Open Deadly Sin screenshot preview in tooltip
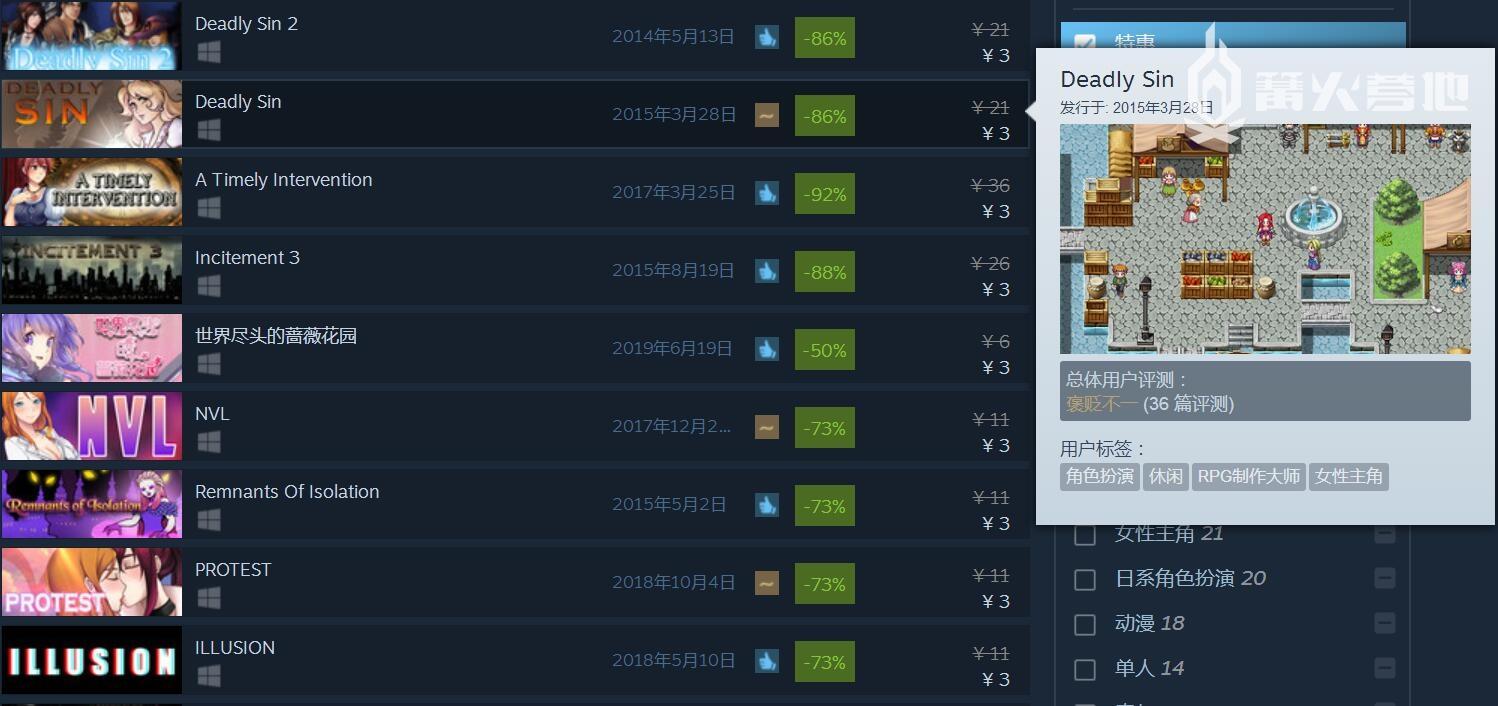 tap(1265, 239)
